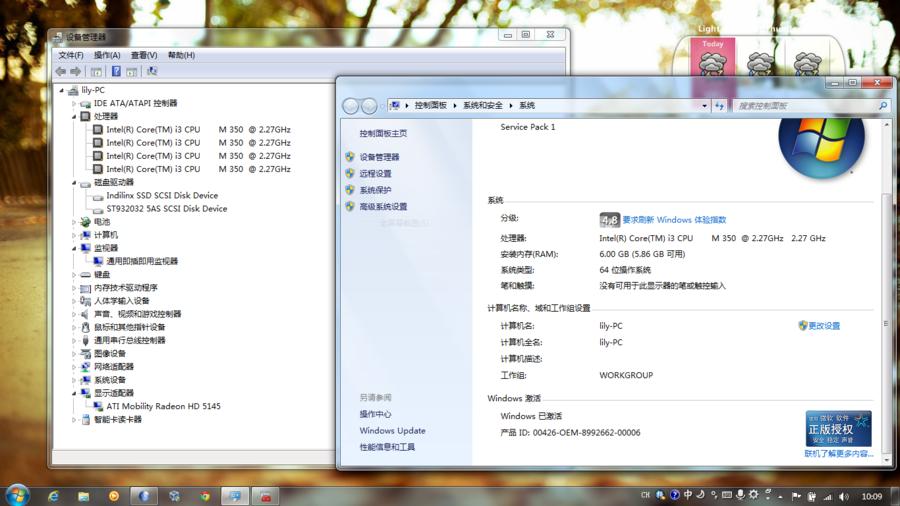This screenshot has width=900, height=506.
Task: Expand the 网络适配器 node
Action: pos(74,367)
